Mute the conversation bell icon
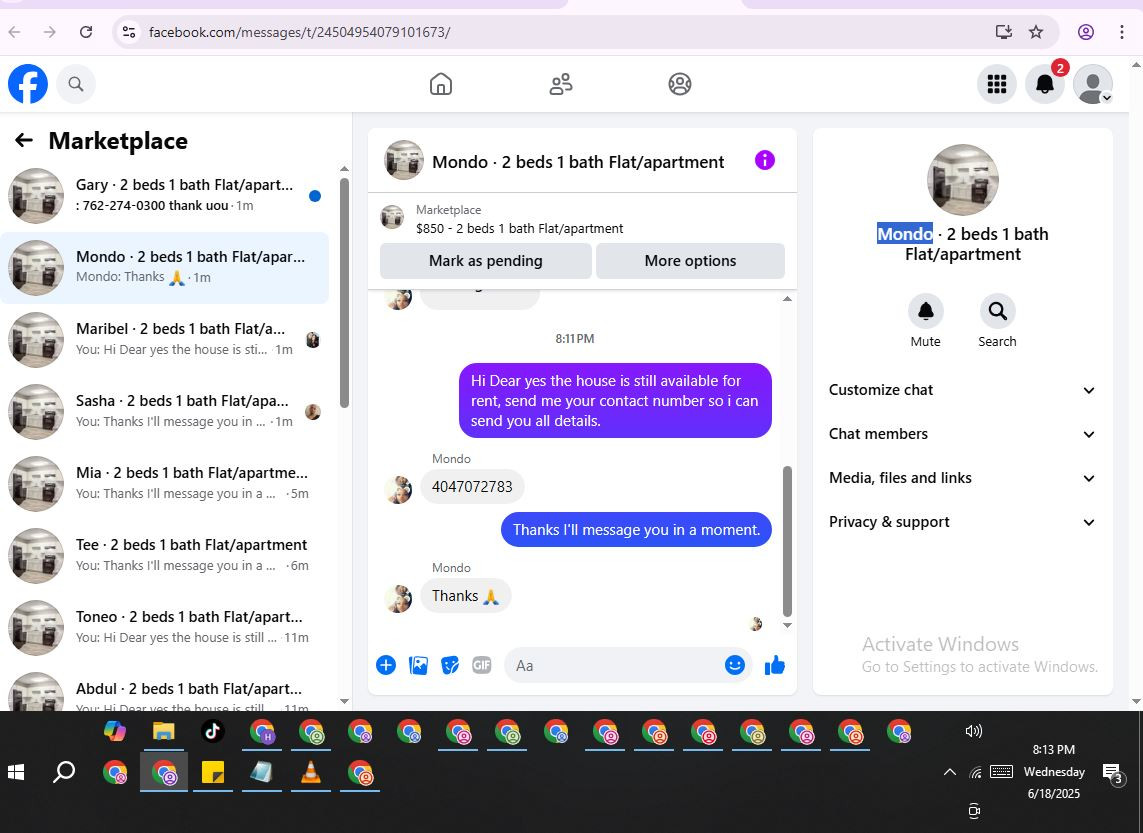Screen dimensions: 1143x833 pyautogui.click(x=925, y=311)
